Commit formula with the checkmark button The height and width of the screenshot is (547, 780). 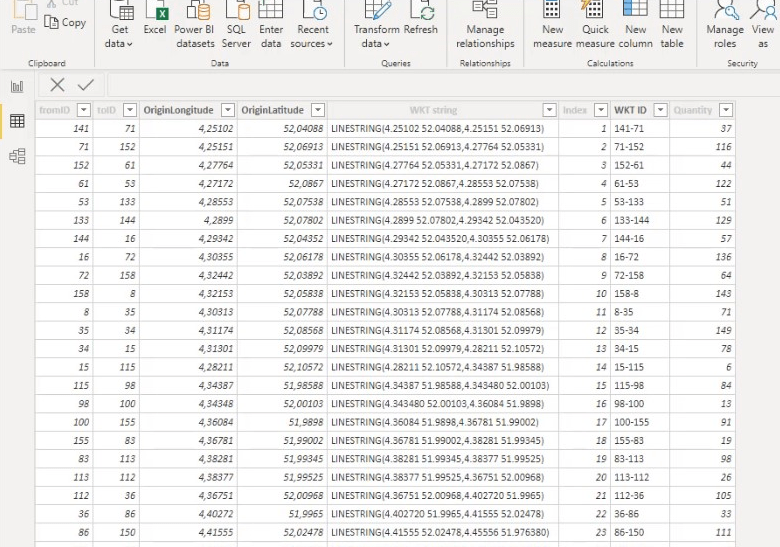[86, 85]
